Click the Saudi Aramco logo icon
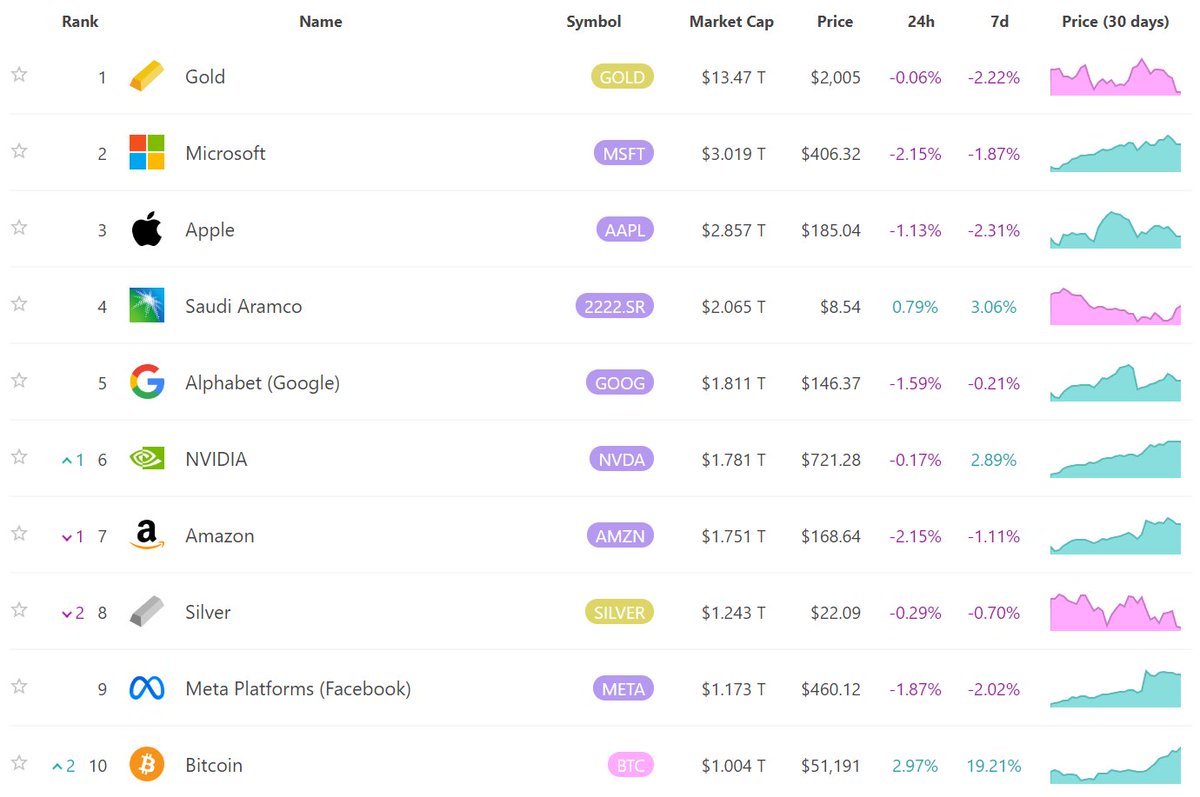 tap(147, 306)
